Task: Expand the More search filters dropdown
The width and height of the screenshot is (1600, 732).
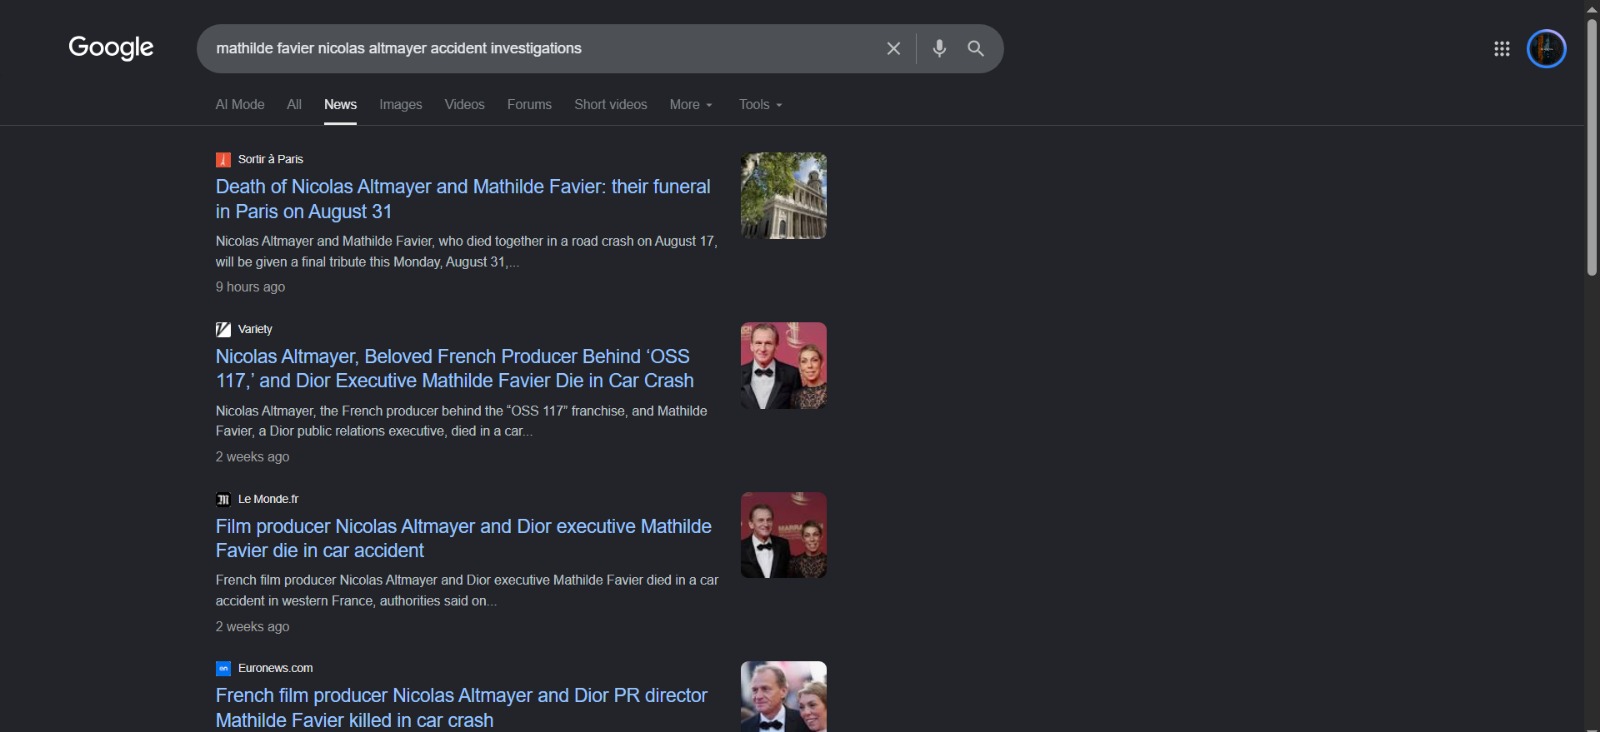Action: coord(691,104)
